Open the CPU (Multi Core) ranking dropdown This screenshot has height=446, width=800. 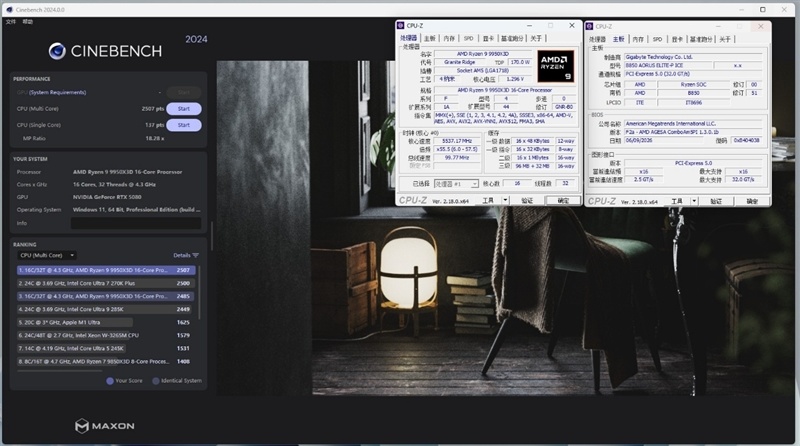pos(47,255)
